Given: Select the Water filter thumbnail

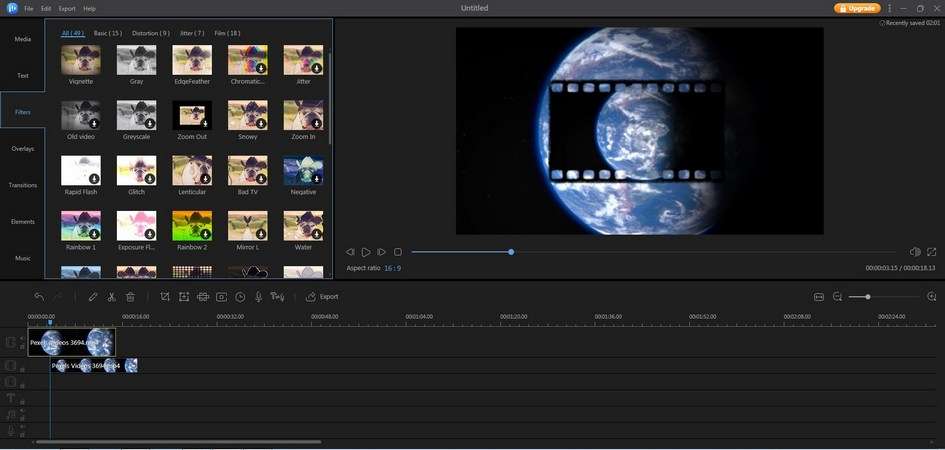Looking at the screenshot, I should (303, 225).
